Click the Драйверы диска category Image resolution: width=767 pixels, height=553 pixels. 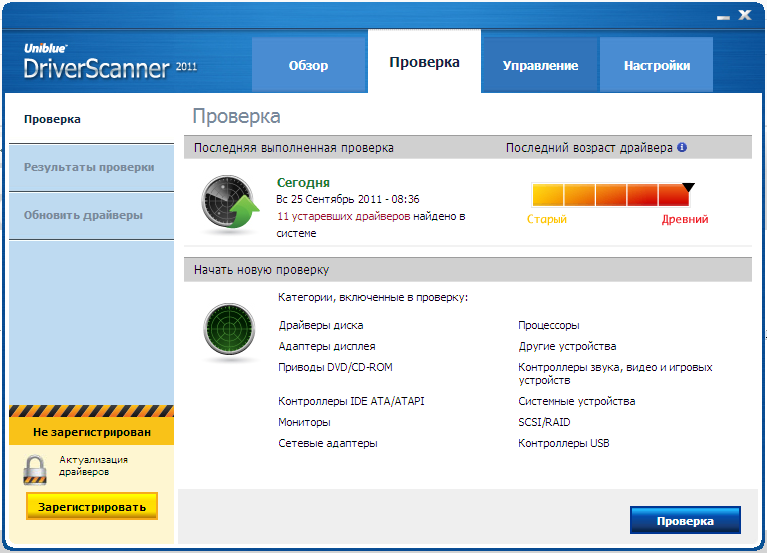[321, 325]
